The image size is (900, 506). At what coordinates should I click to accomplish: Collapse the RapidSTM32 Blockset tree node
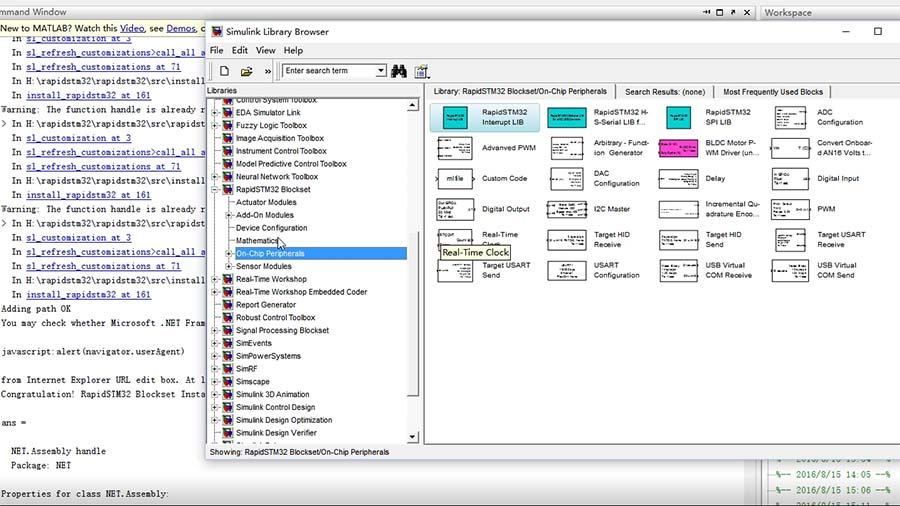click(215, 189)
